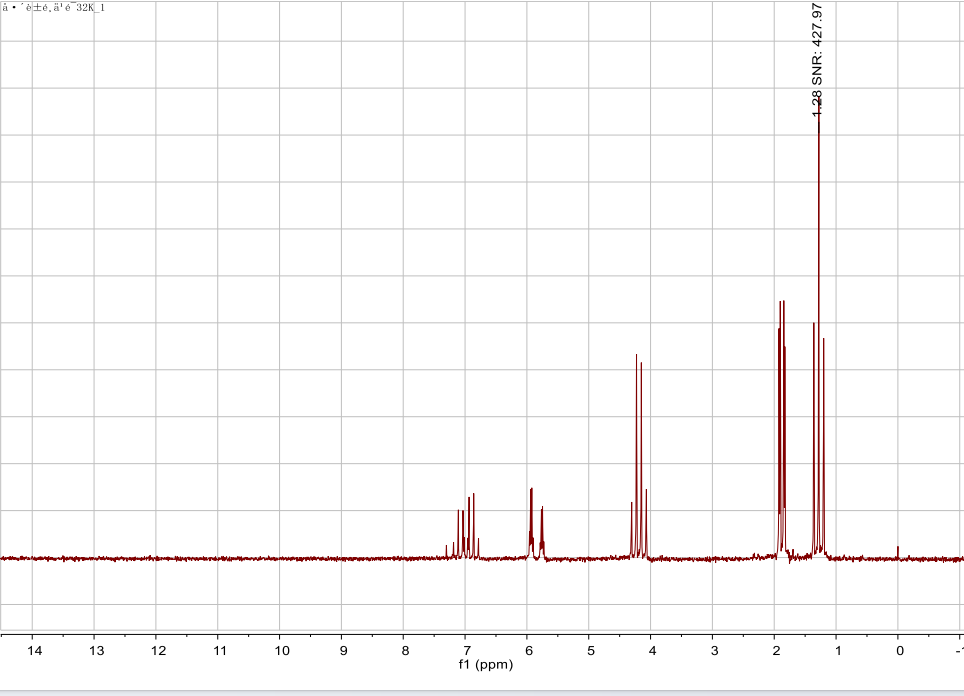Select the spectrum title text at top left

click(x=53, y=8)
